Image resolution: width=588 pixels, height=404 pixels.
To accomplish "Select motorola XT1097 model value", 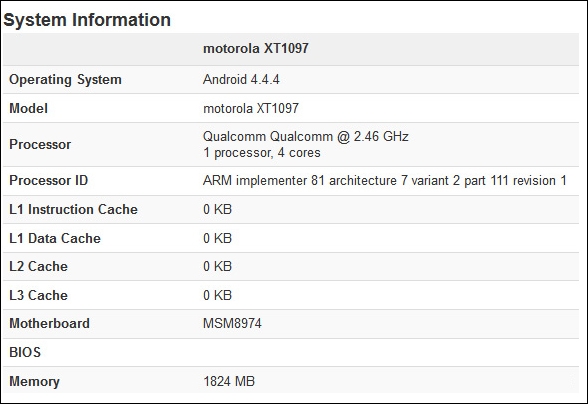I will [x=251, y=108].
